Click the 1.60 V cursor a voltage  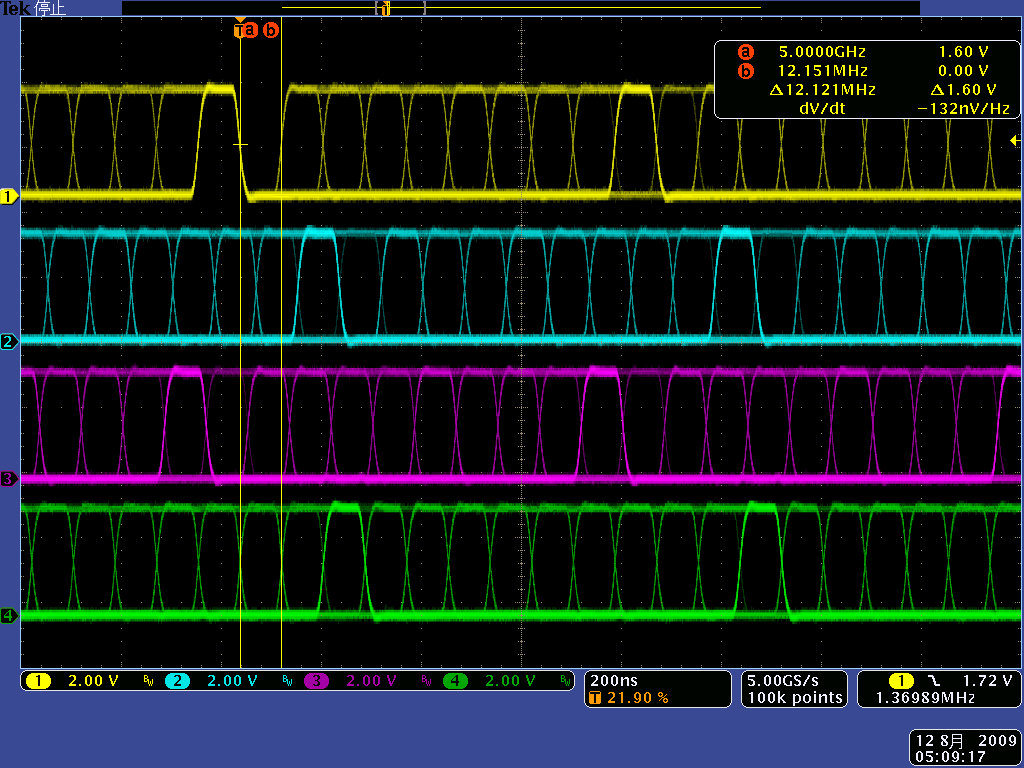pyautogui.click(x=964, y=52)
